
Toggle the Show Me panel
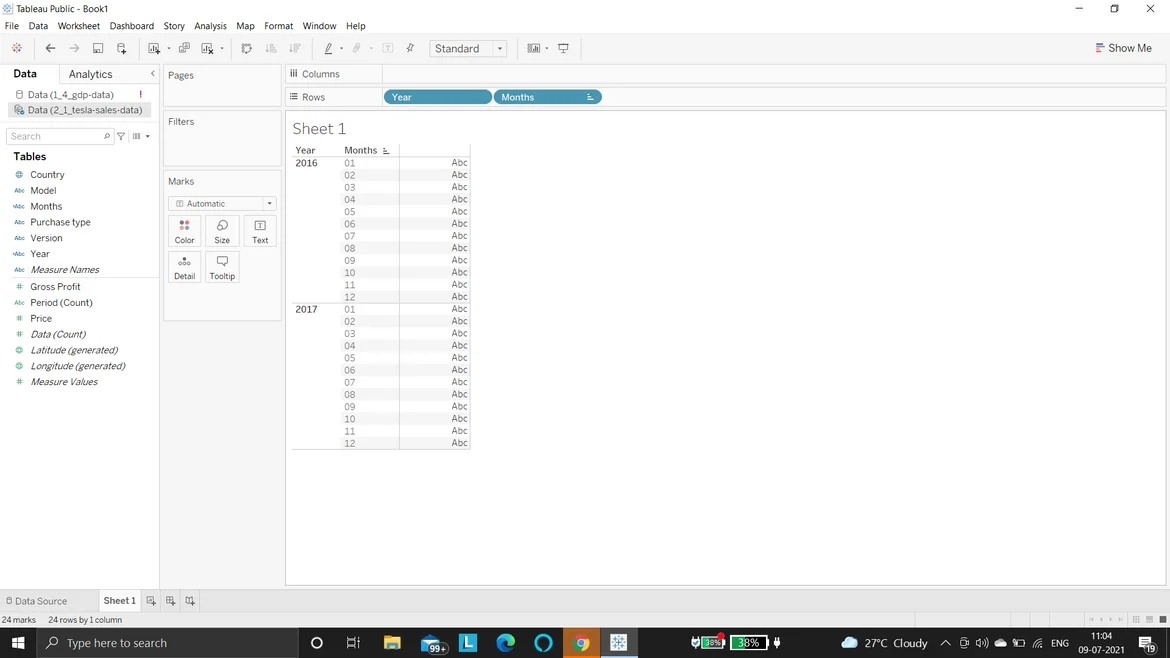[x=1123, y=48]
